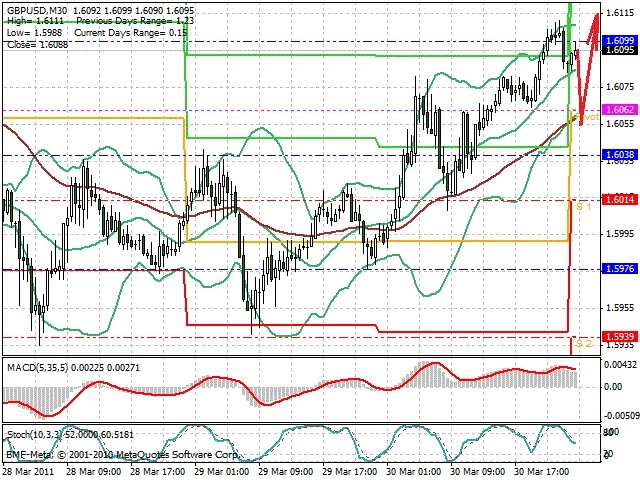The height and width of the screenshot is (480, 640).
Task: Click the black 1.6095 current price label
Action: (620, 50)
